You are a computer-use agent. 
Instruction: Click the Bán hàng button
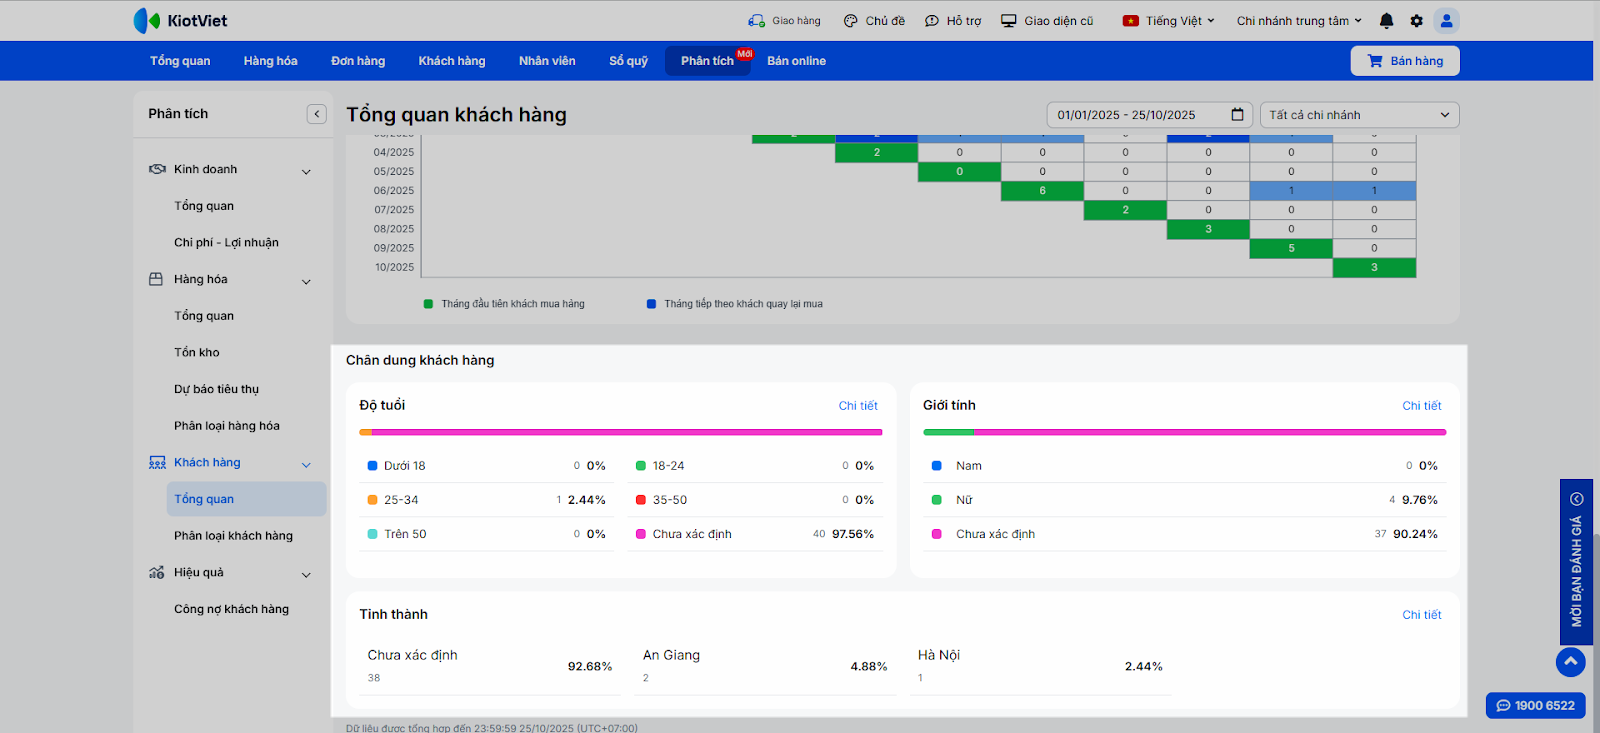[1405, 61]
